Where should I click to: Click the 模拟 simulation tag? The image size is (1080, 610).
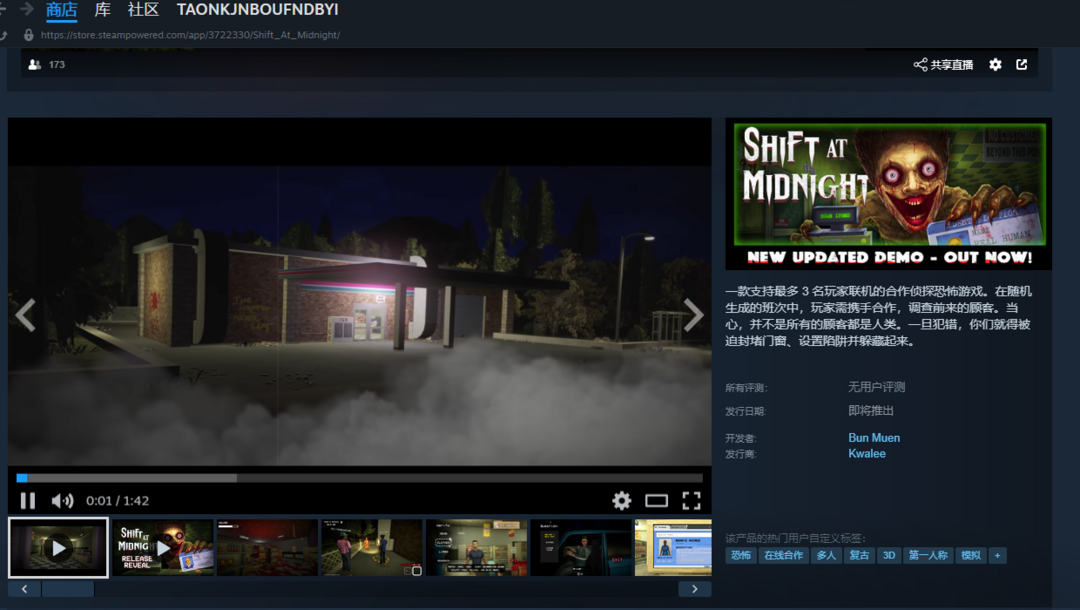coord(970,556)
